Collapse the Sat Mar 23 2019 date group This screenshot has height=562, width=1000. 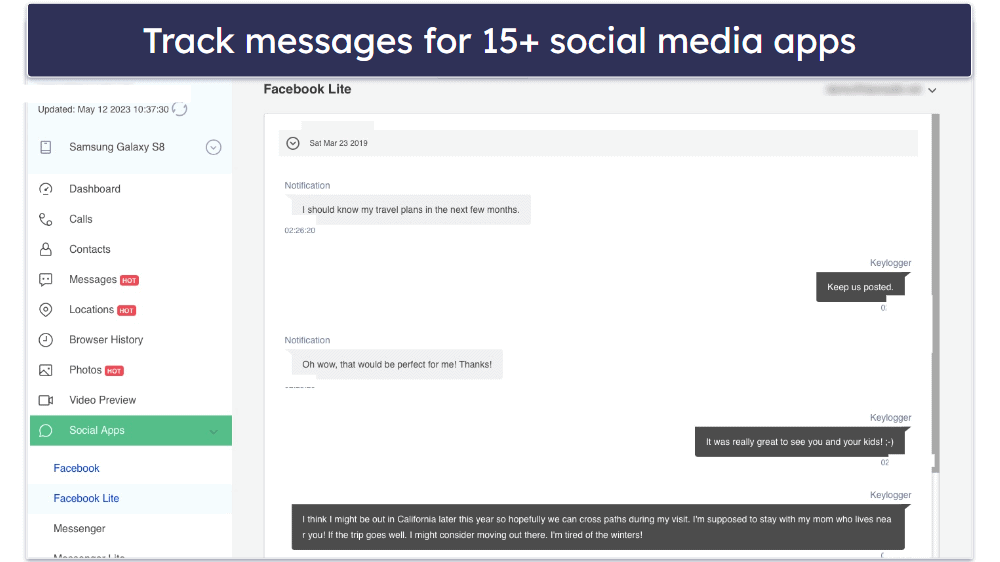293,144
